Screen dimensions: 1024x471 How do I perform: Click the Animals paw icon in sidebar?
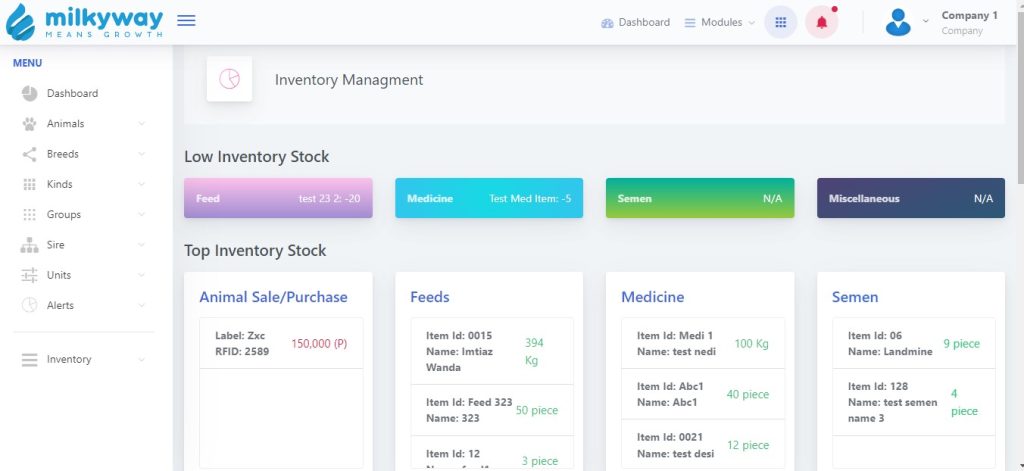click(29, 124)
